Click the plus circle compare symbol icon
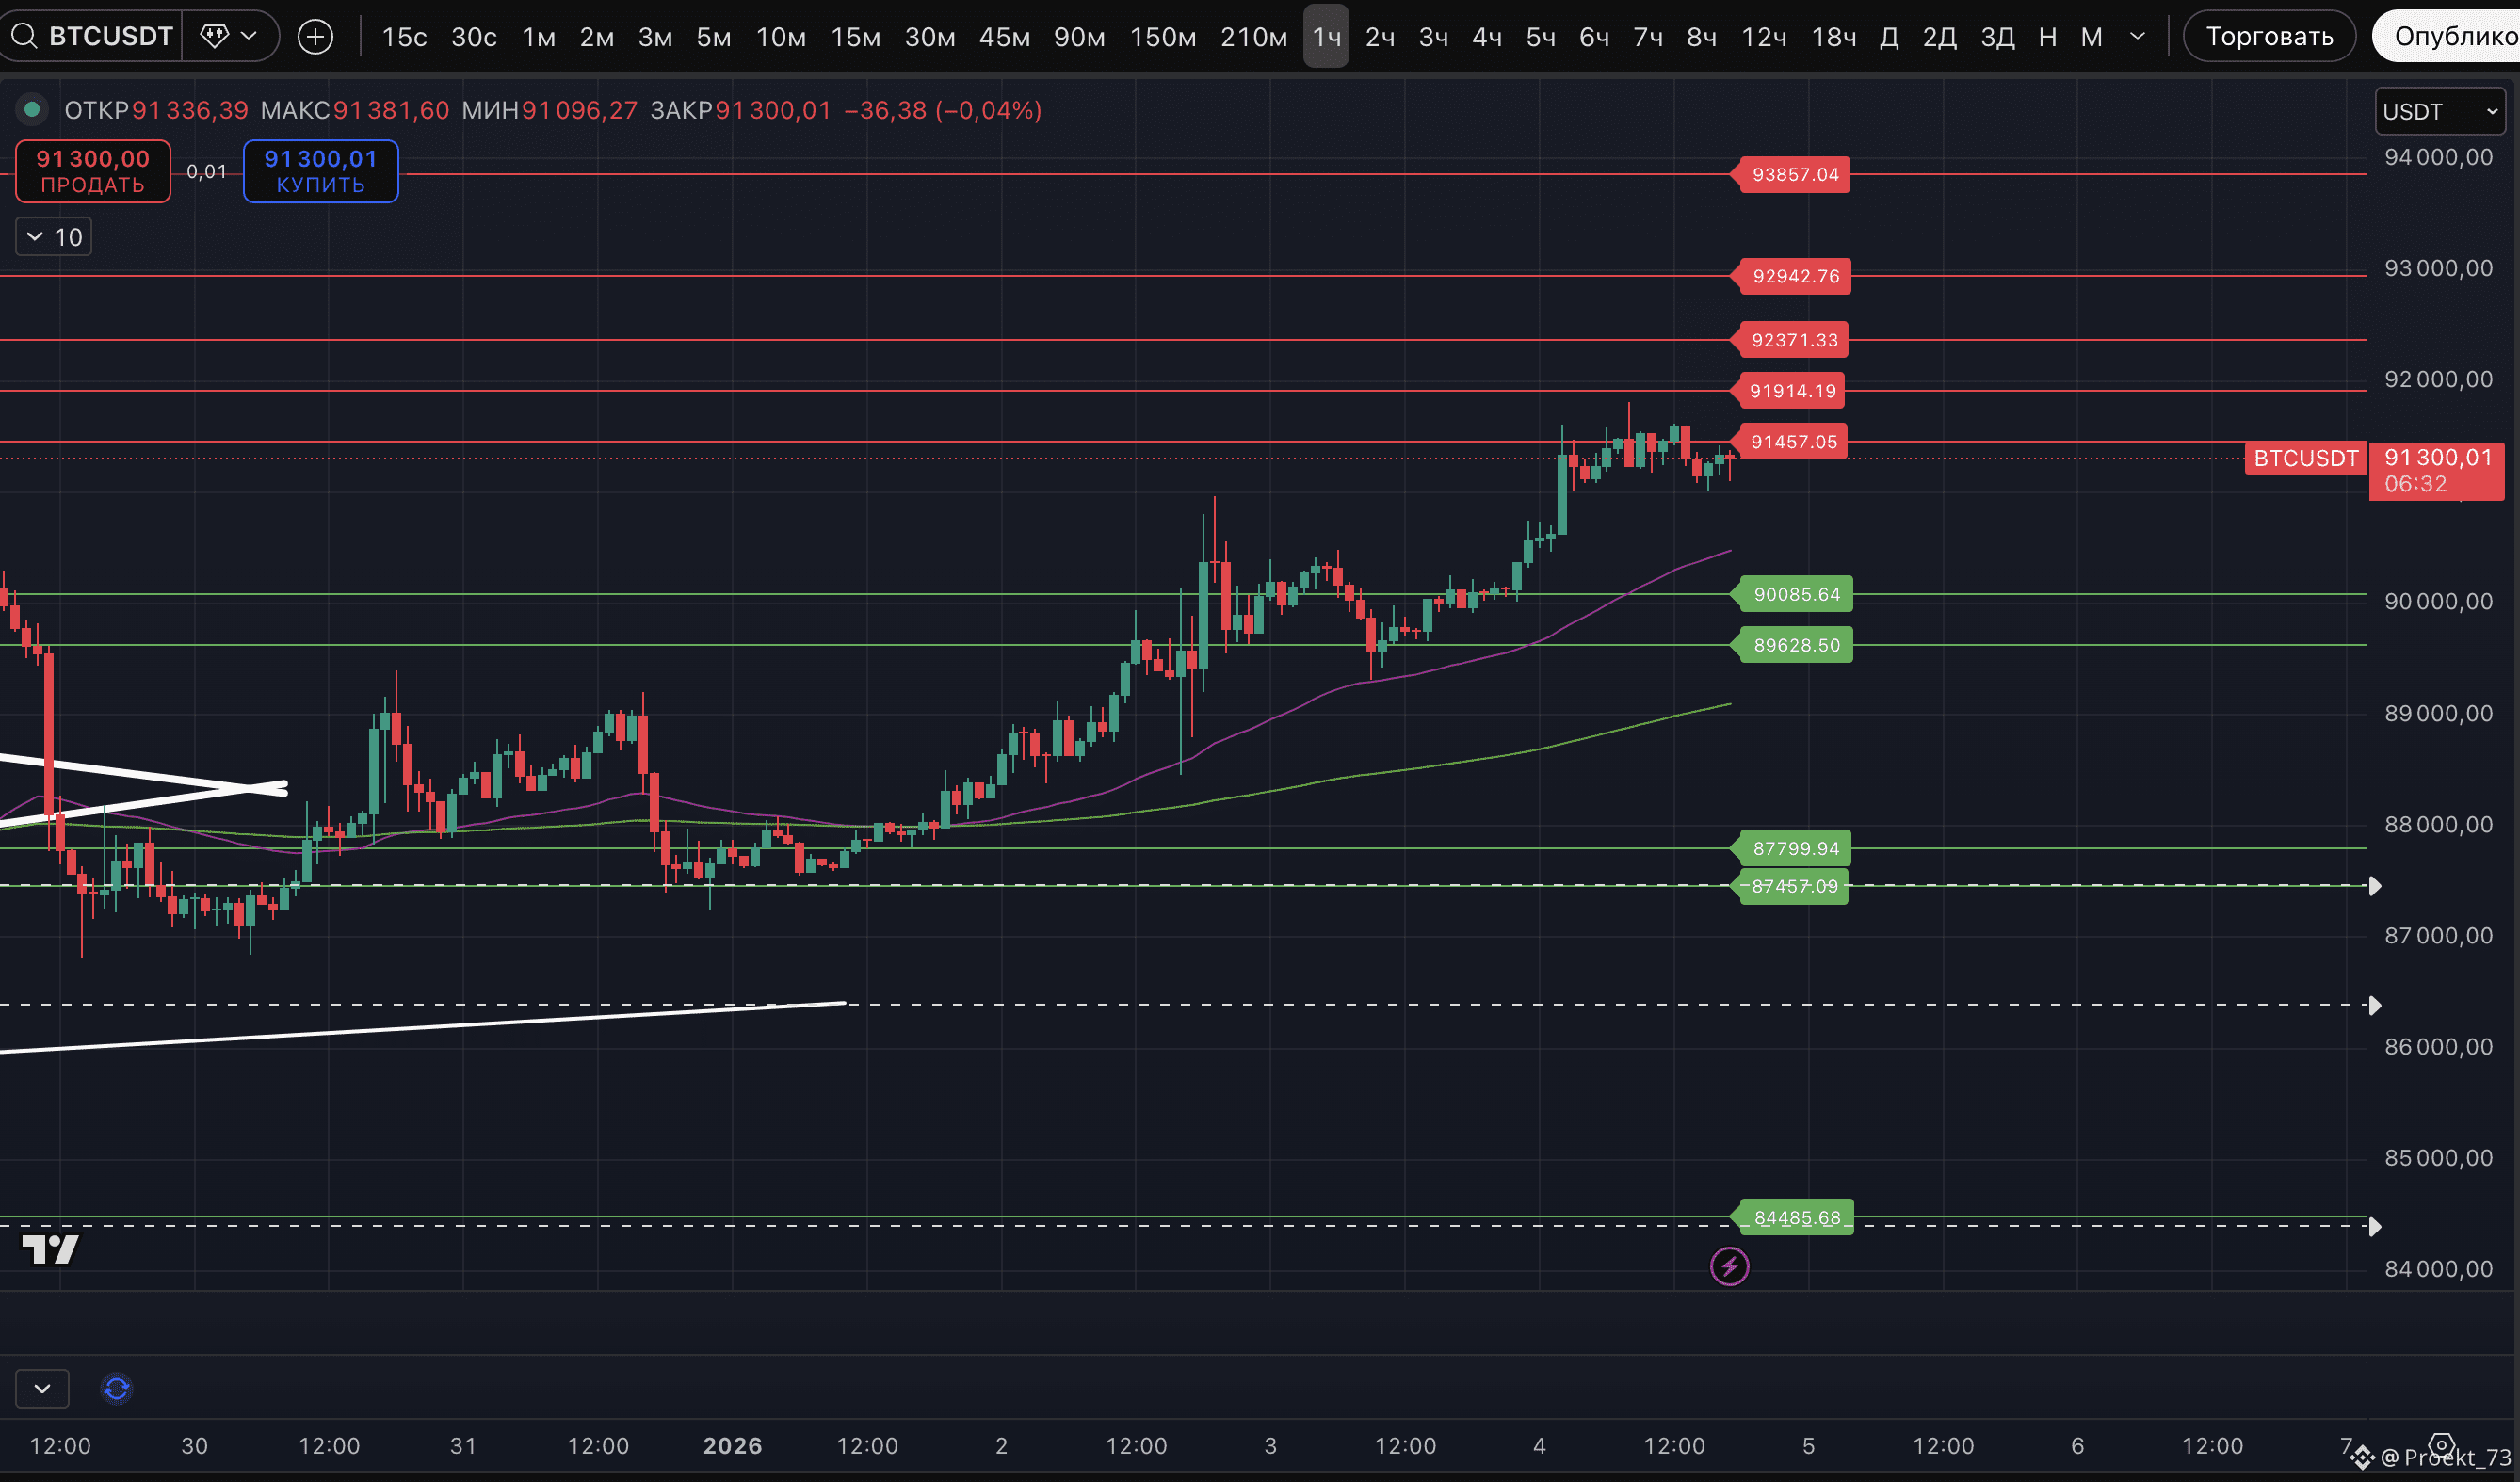 315,37
